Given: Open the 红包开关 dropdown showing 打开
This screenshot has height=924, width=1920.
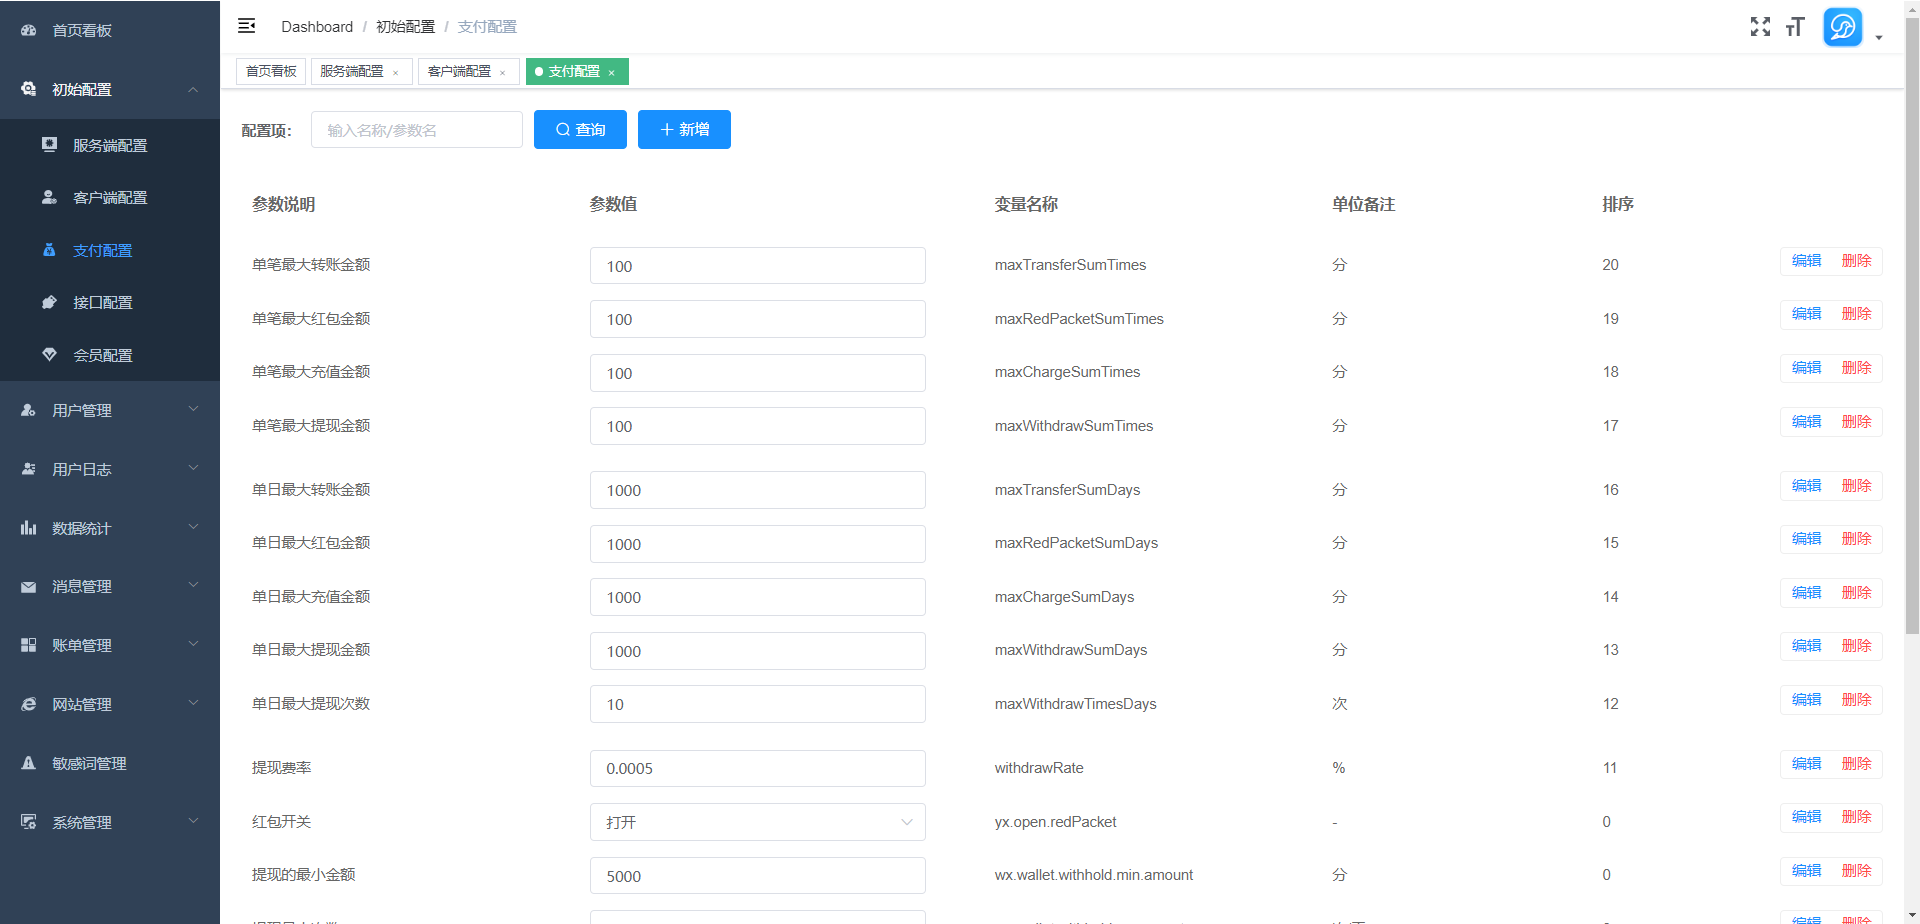Looking at the screenshot, I should click(757, 821).
